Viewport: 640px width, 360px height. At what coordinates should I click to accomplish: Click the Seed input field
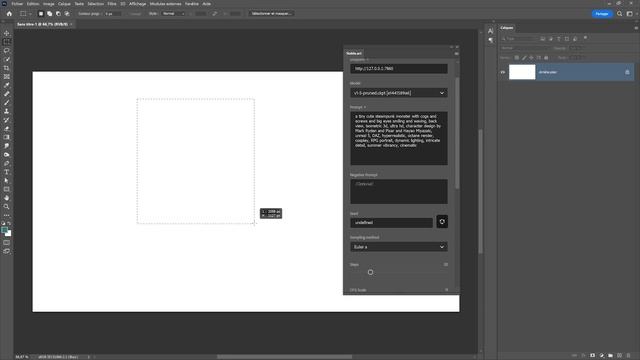[x=391, y=222]
